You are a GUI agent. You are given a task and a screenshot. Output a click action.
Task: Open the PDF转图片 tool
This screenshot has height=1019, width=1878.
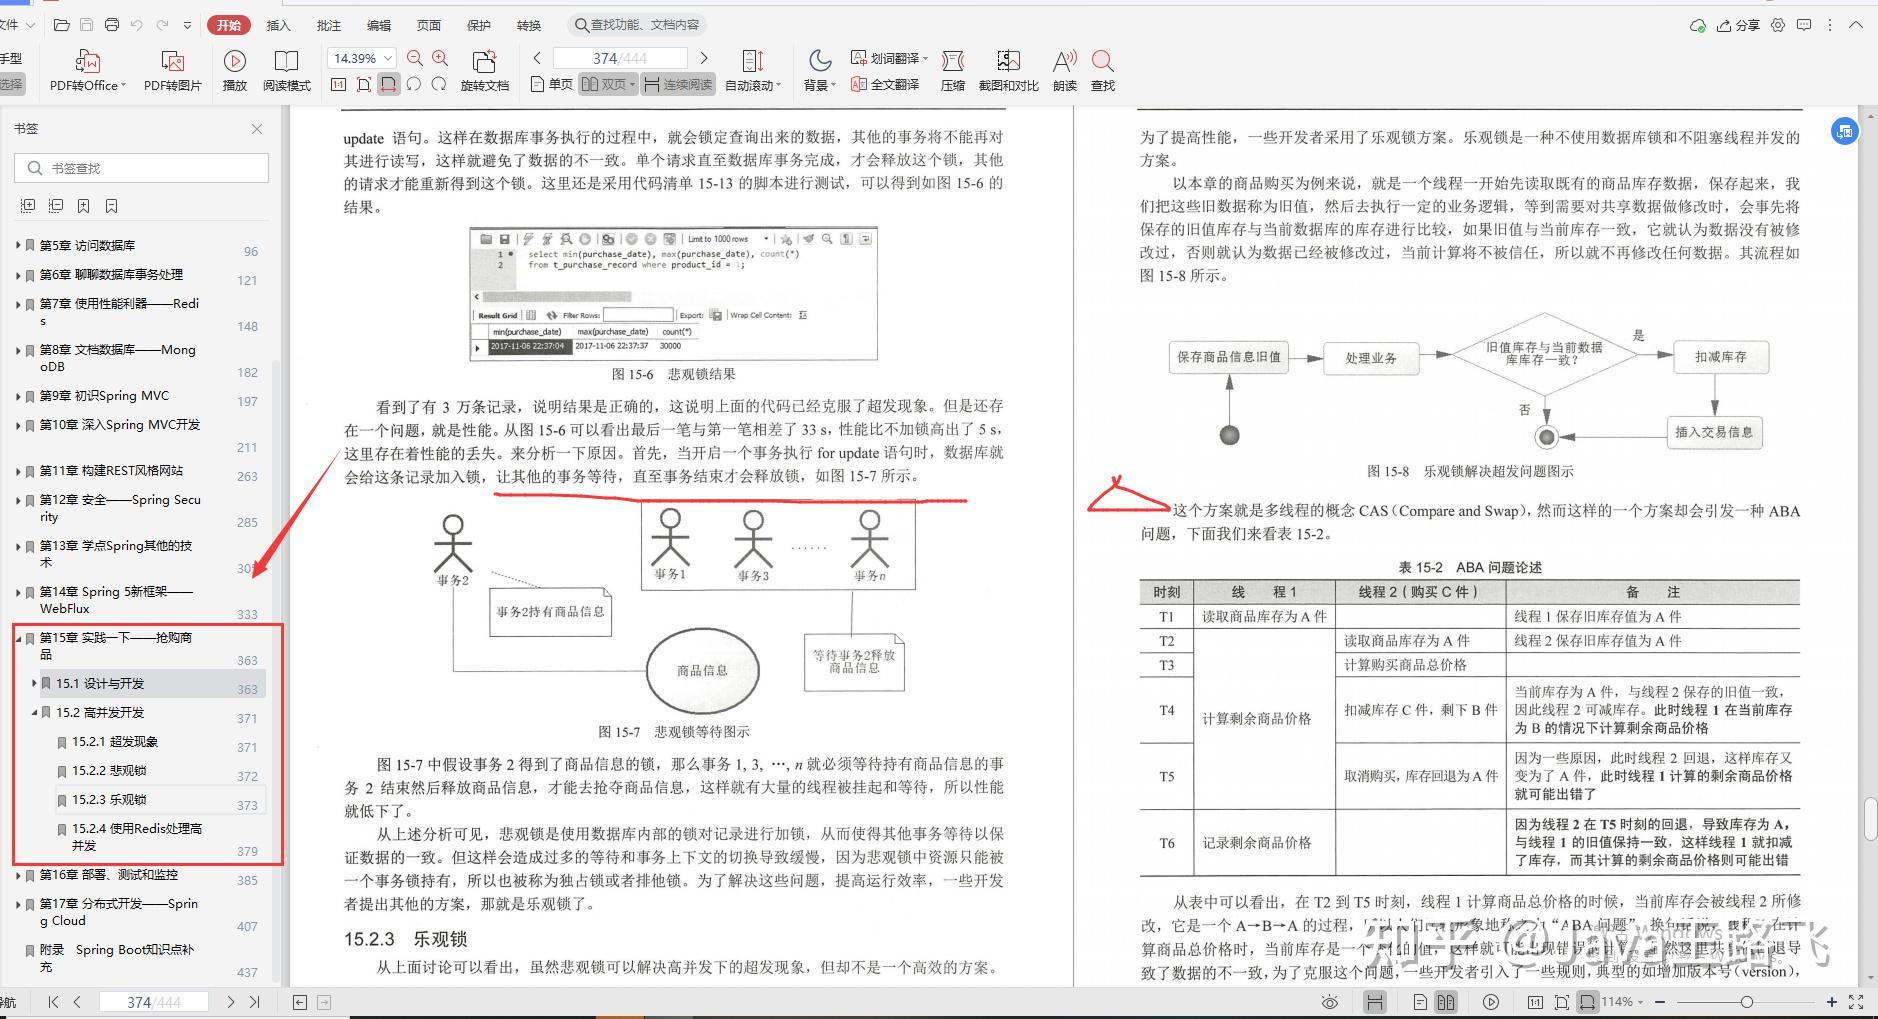coord(172,71)
